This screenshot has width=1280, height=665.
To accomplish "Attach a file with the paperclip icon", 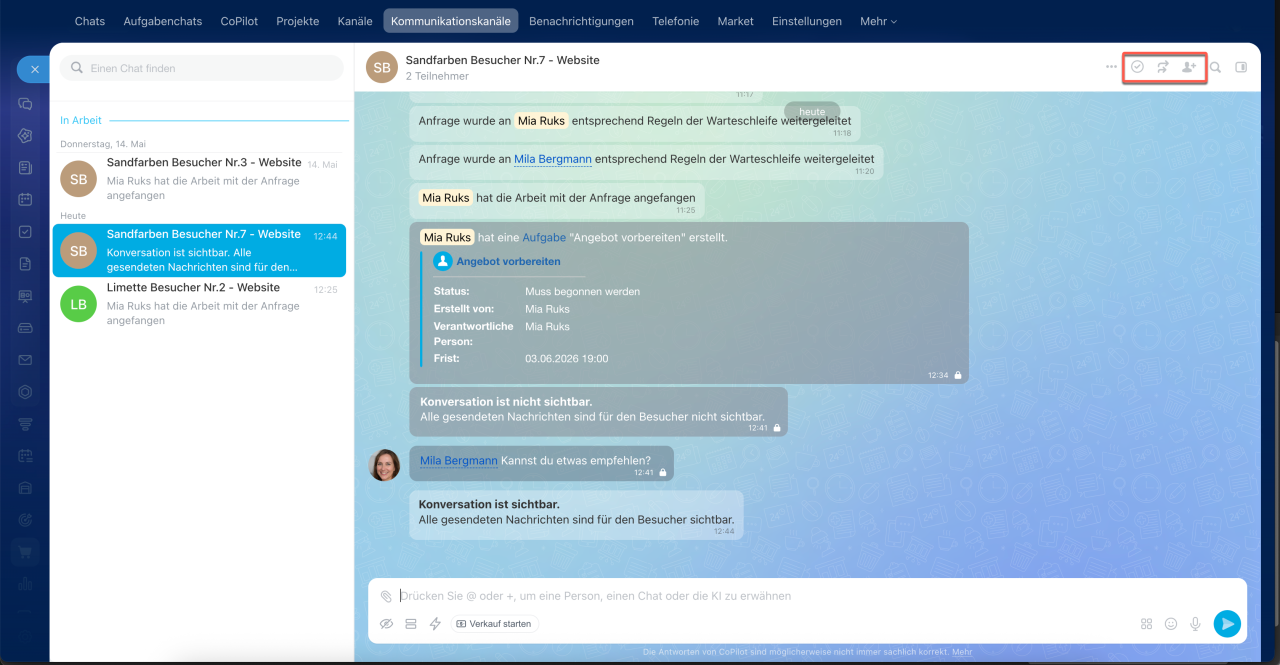I will coord(386,596).
